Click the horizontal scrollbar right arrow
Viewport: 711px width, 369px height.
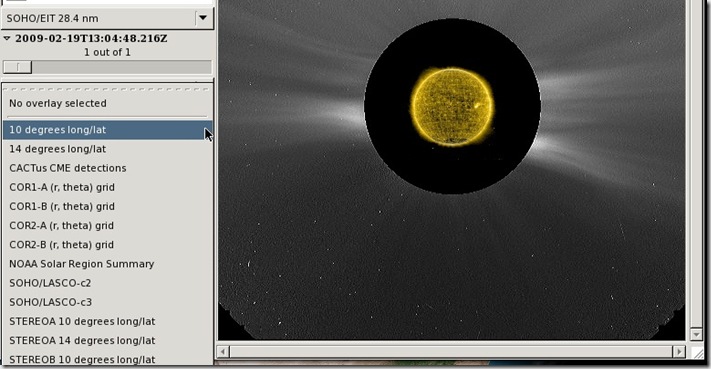click(x=679, y=352)
